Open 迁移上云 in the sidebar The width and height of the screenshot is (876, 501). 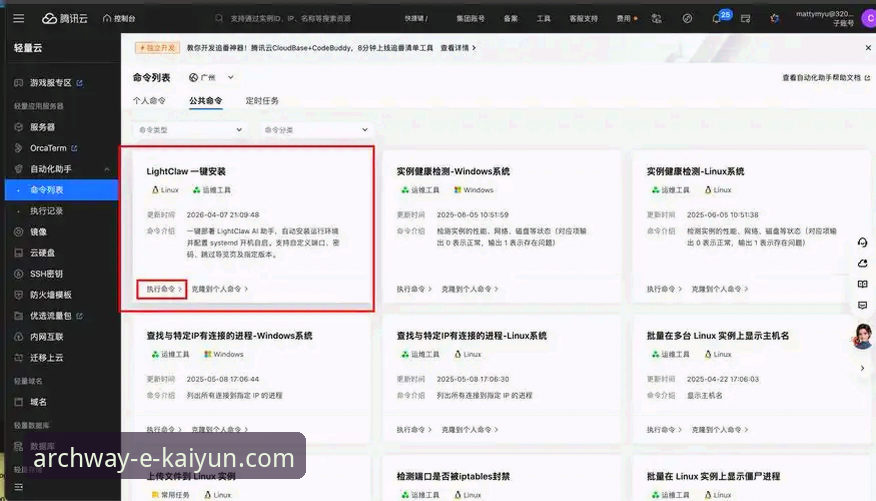[46, 357]
